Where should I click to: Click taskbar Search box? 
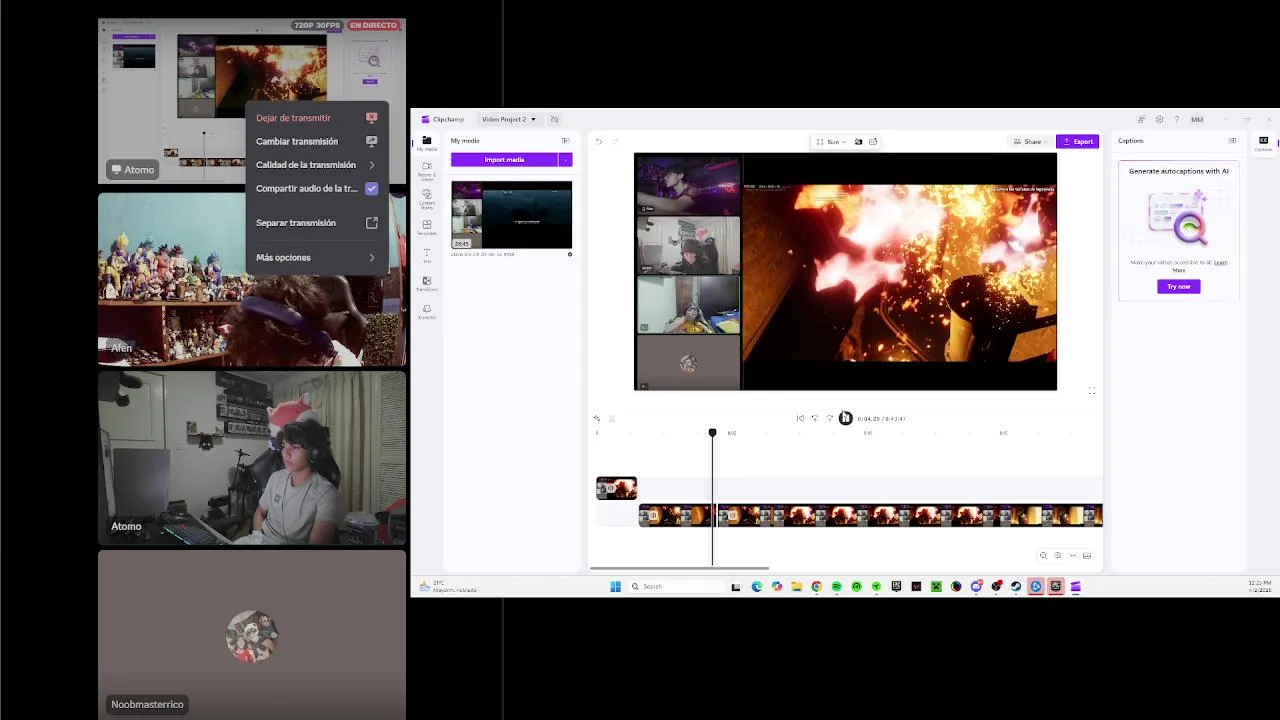676,586
